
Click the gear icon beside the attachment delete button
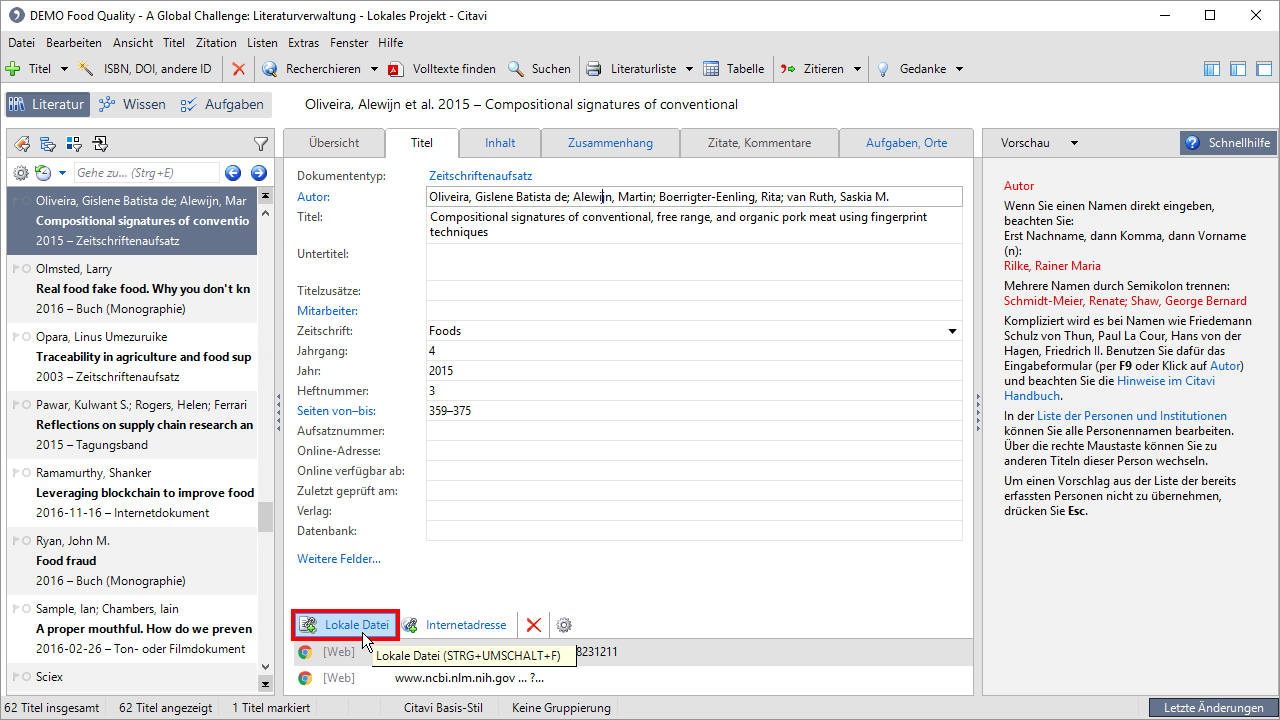pyautogui.click(x=564, y=625)
